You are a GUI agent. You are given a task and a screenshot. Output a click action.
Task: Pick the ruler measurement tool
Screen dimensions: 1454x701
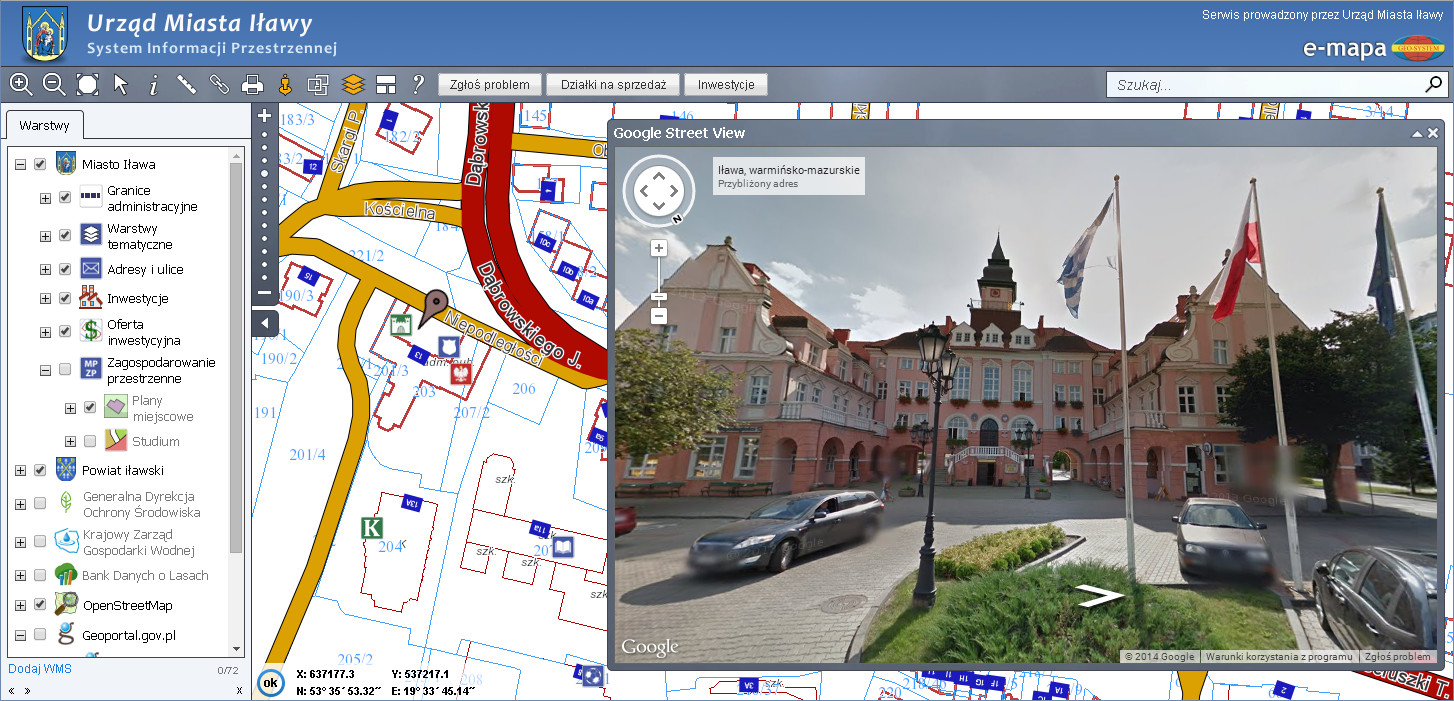coord(186,85)
